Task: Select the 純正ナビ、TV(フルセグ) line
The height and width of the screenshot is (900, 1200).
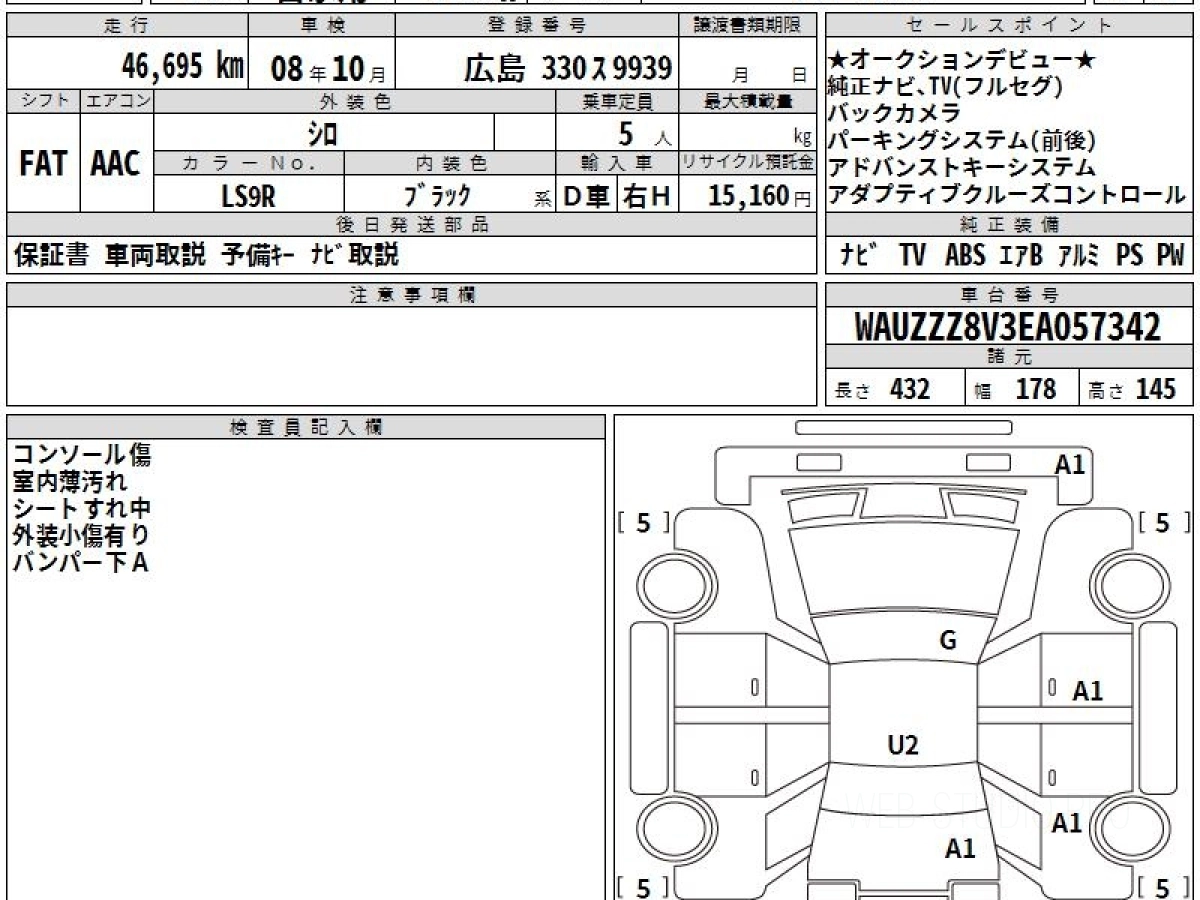Action: click(x=945, y=87)
